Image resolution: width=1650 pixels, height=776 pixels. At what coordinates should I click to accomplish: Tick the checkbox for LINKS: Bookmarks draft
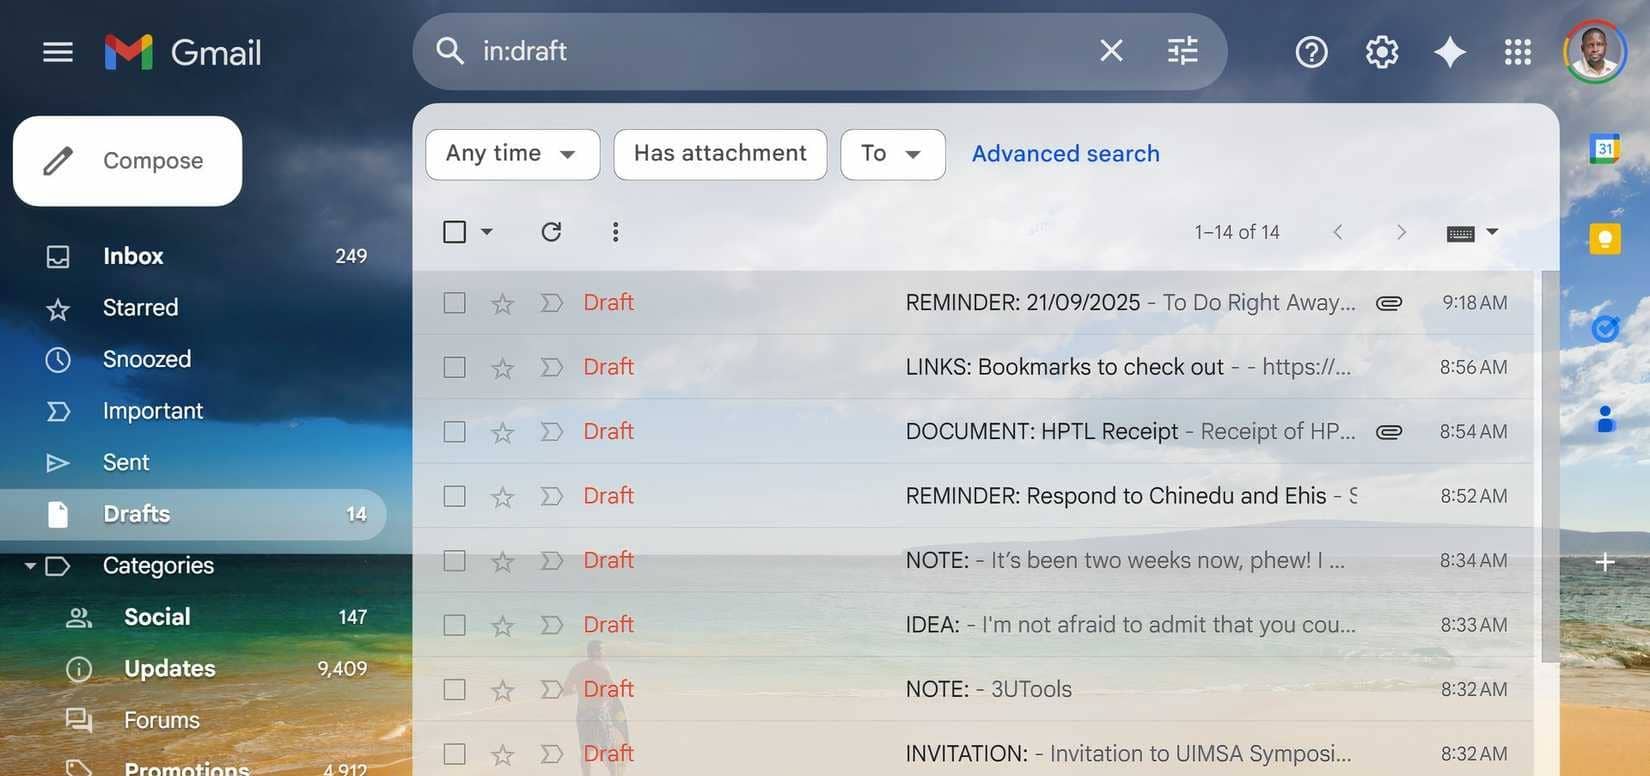(454, 367)
